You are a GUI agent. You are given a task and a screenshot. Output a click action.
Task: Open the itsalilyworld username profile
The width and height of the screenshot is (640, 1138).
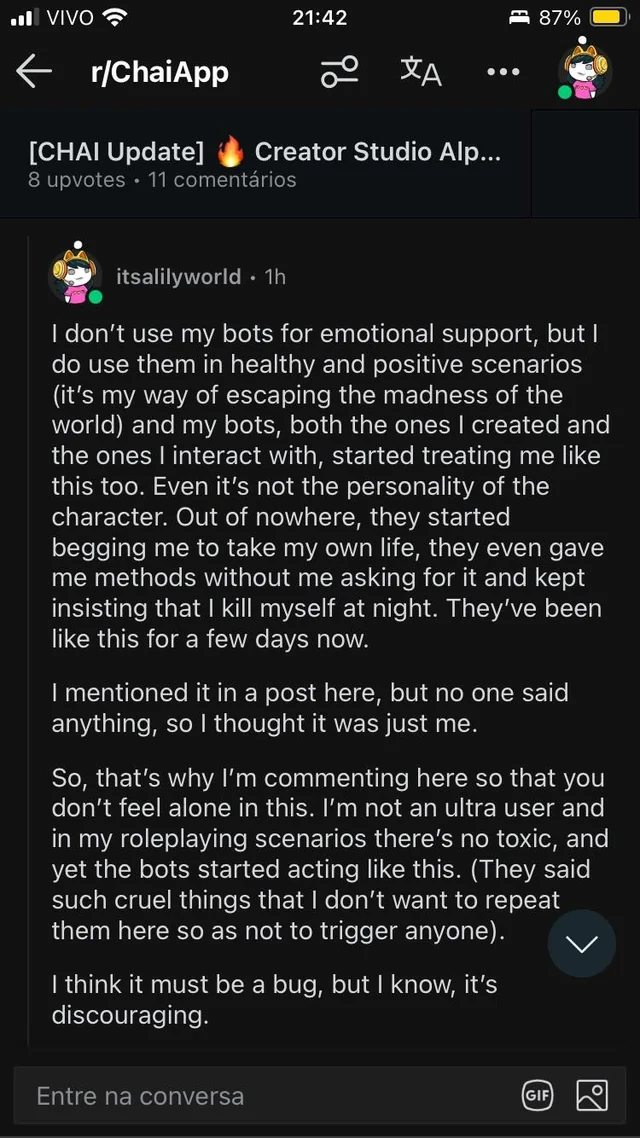(x=178, y=277)
